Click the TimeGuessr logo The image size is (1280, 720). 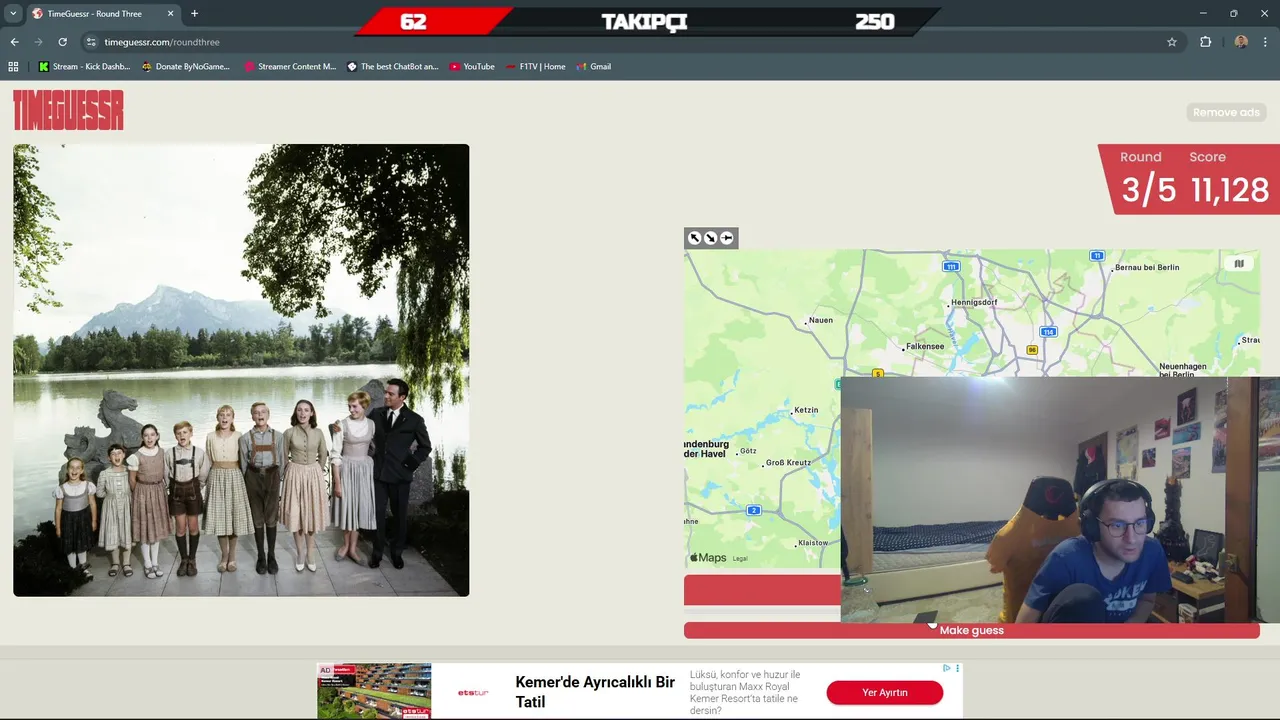click(x=68, y=110)
